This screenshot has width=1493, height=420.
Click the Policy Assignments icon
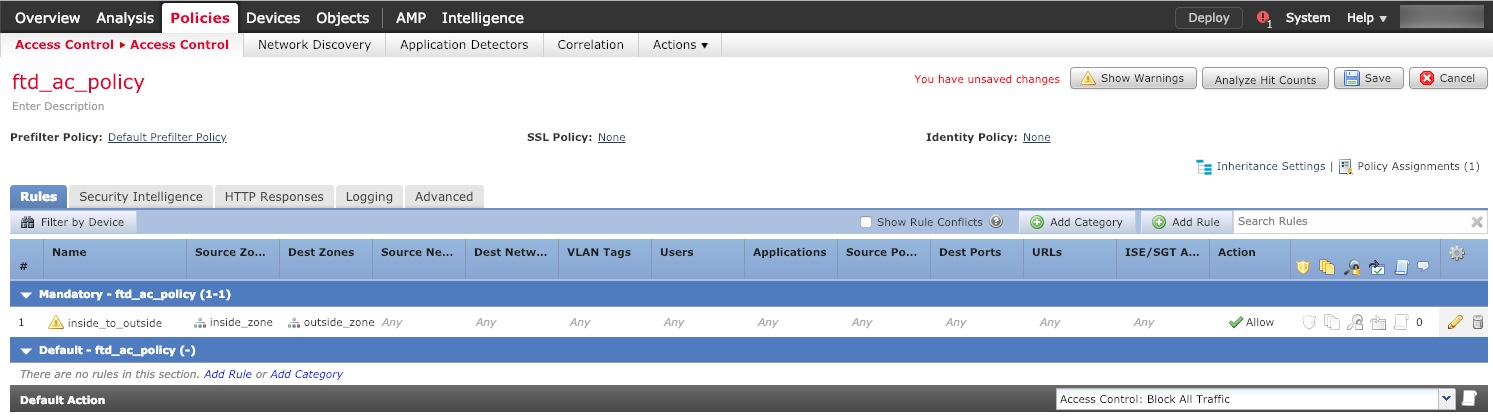point(1346,166)
